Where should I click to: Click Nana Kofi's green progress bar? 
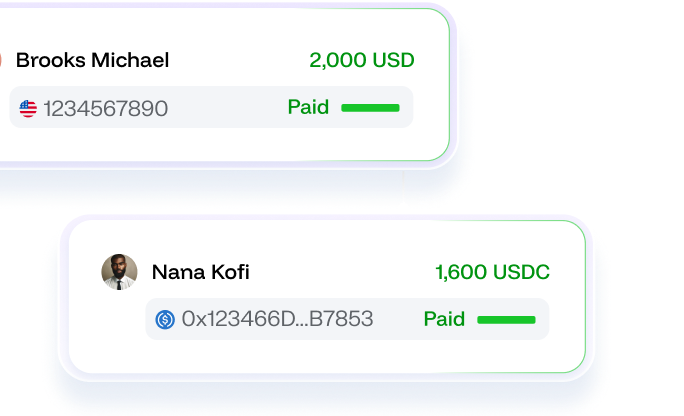(x=506, y=320)
